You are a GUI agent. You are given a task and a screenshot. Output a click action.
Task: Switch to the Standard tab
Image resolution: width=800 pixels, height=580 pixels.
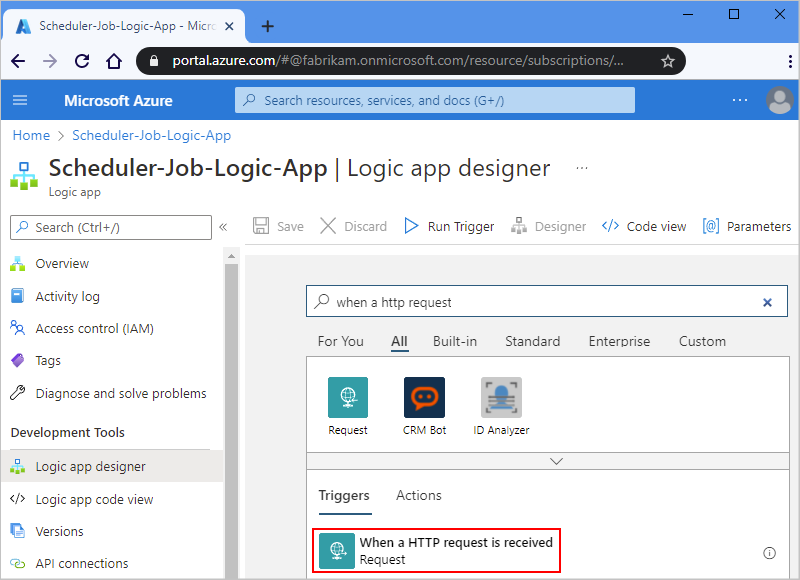pos(533,341)
